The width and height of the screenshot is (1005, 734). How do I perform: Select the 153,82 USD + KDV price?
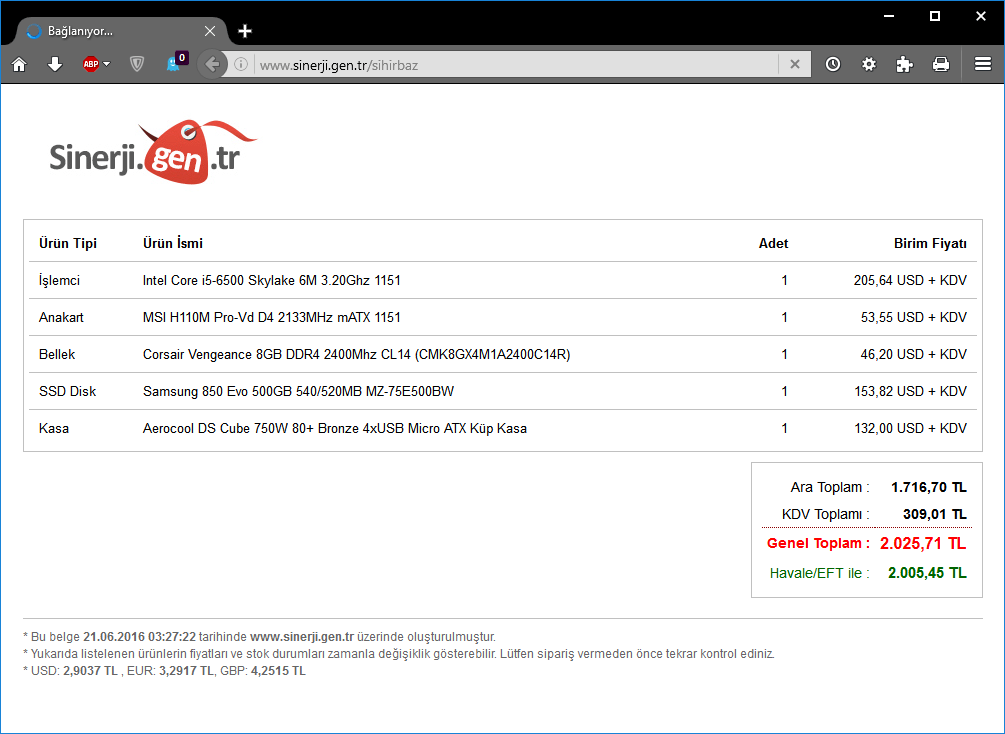coord(910,392)
